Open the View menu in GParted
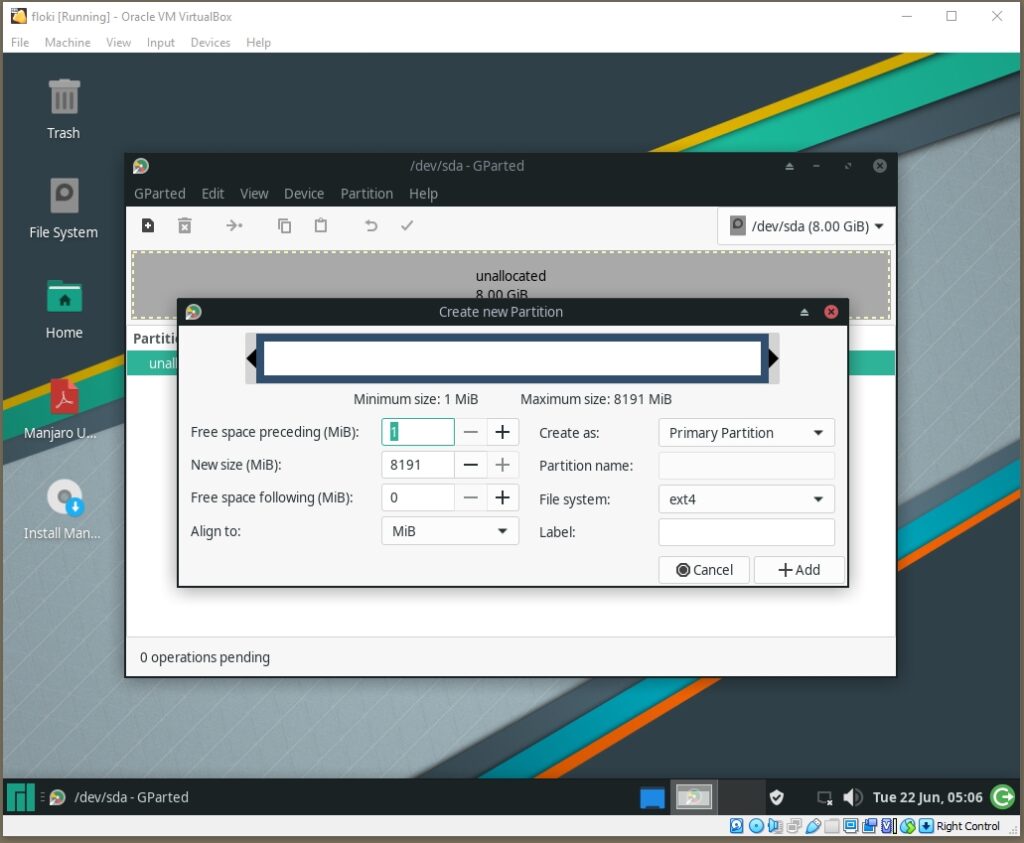Screen dimensions: 1024x843 pos(254,194)
